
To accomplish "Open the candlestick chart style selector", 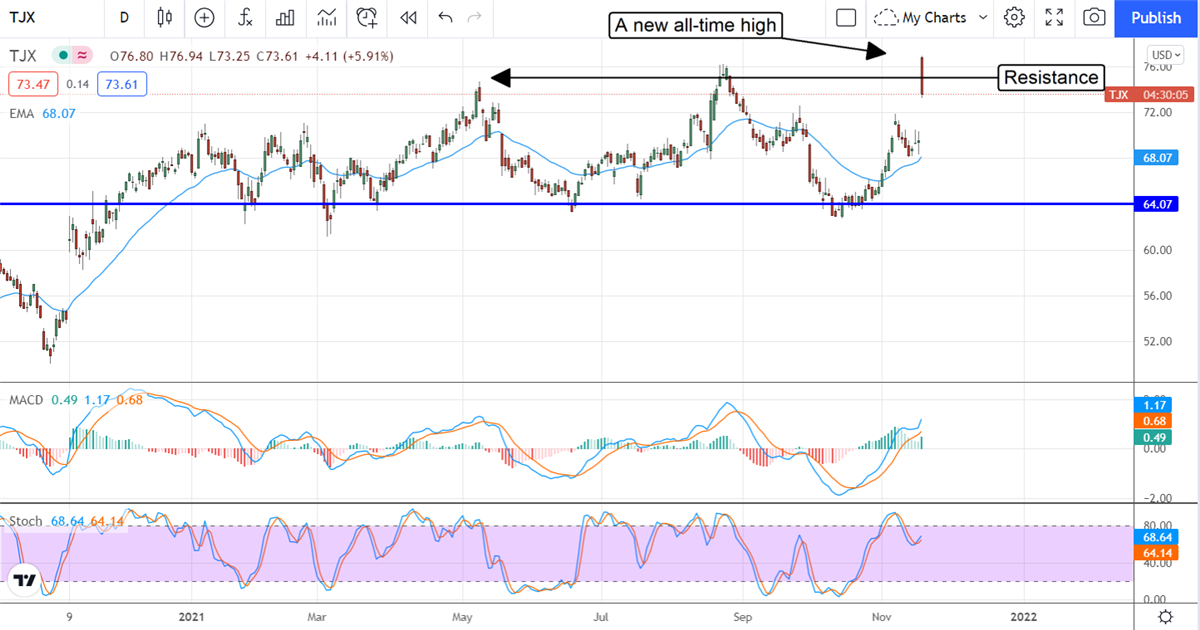I will [x=165, y=17].
